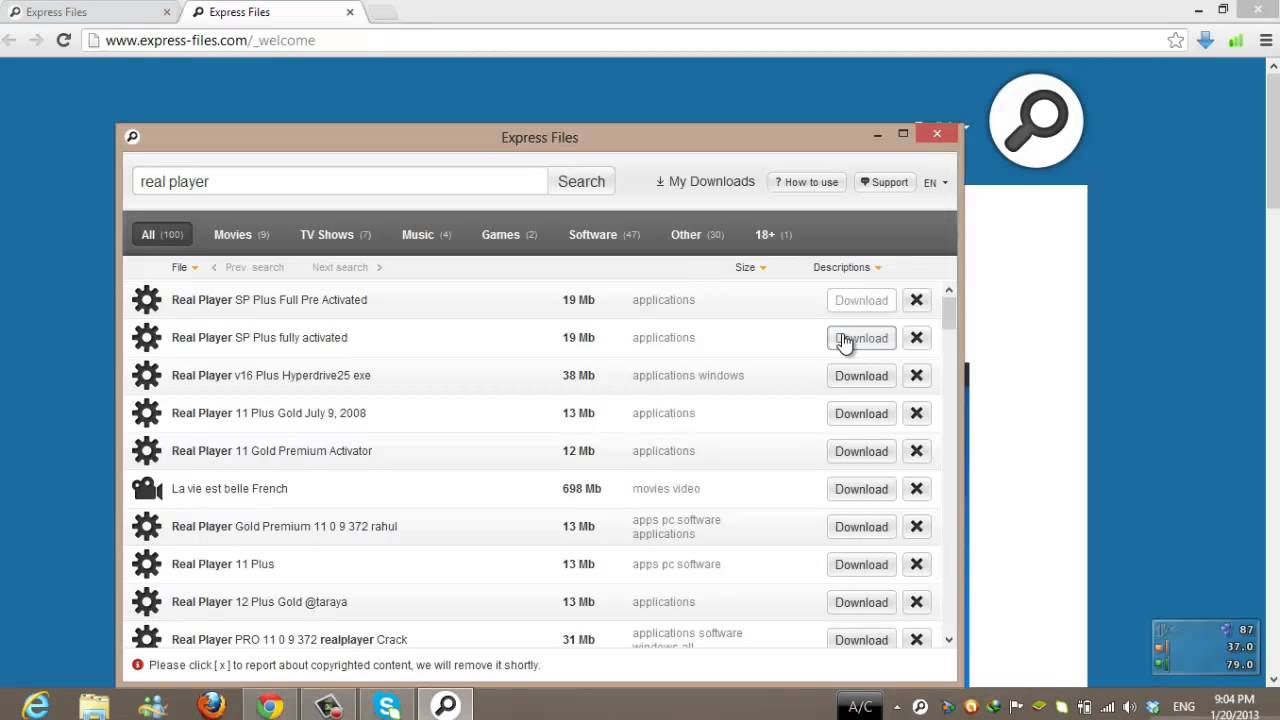Click the Support button
The height and width of the screenshot is (720, 1280).
(884, 182)
